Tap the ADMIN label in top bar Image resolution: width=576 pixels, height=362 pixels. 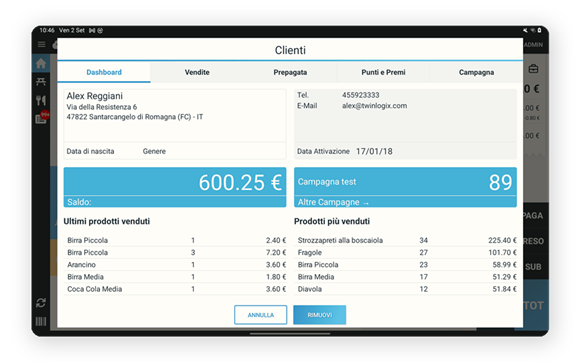point(534,45)
